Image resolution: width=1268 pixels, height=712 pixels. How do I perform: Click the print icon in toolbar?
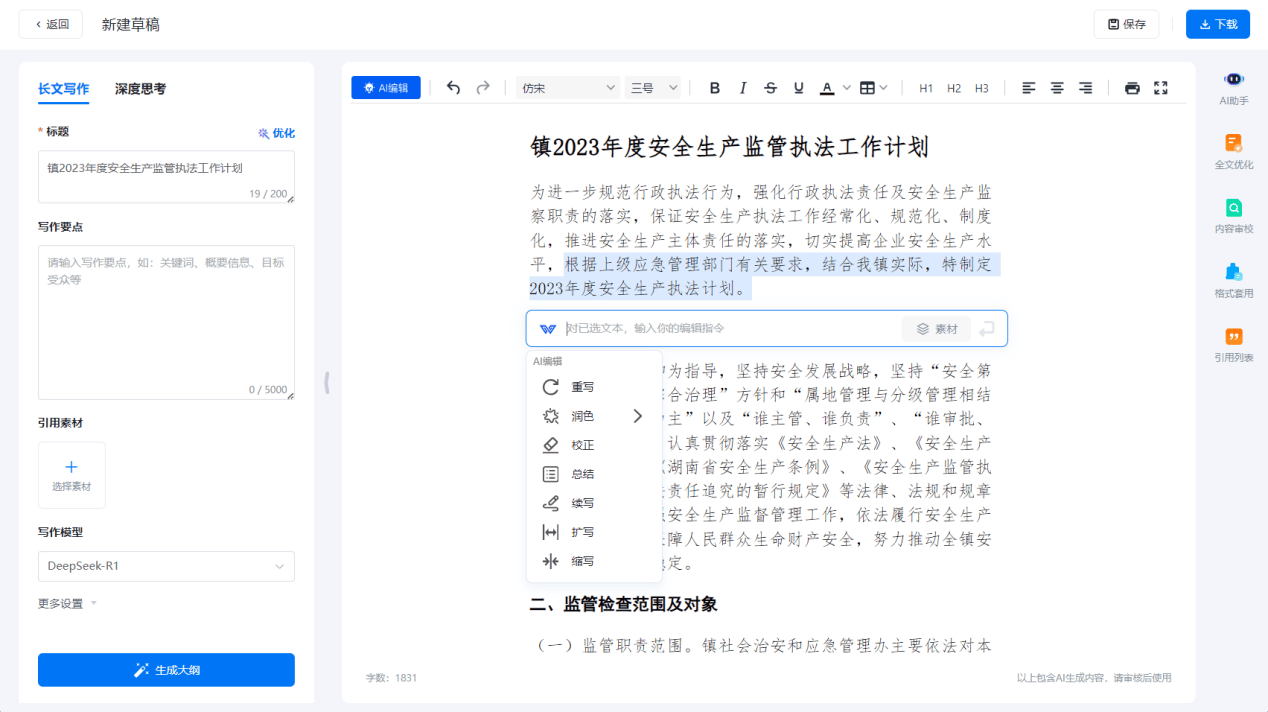[x=1132, y=88]
